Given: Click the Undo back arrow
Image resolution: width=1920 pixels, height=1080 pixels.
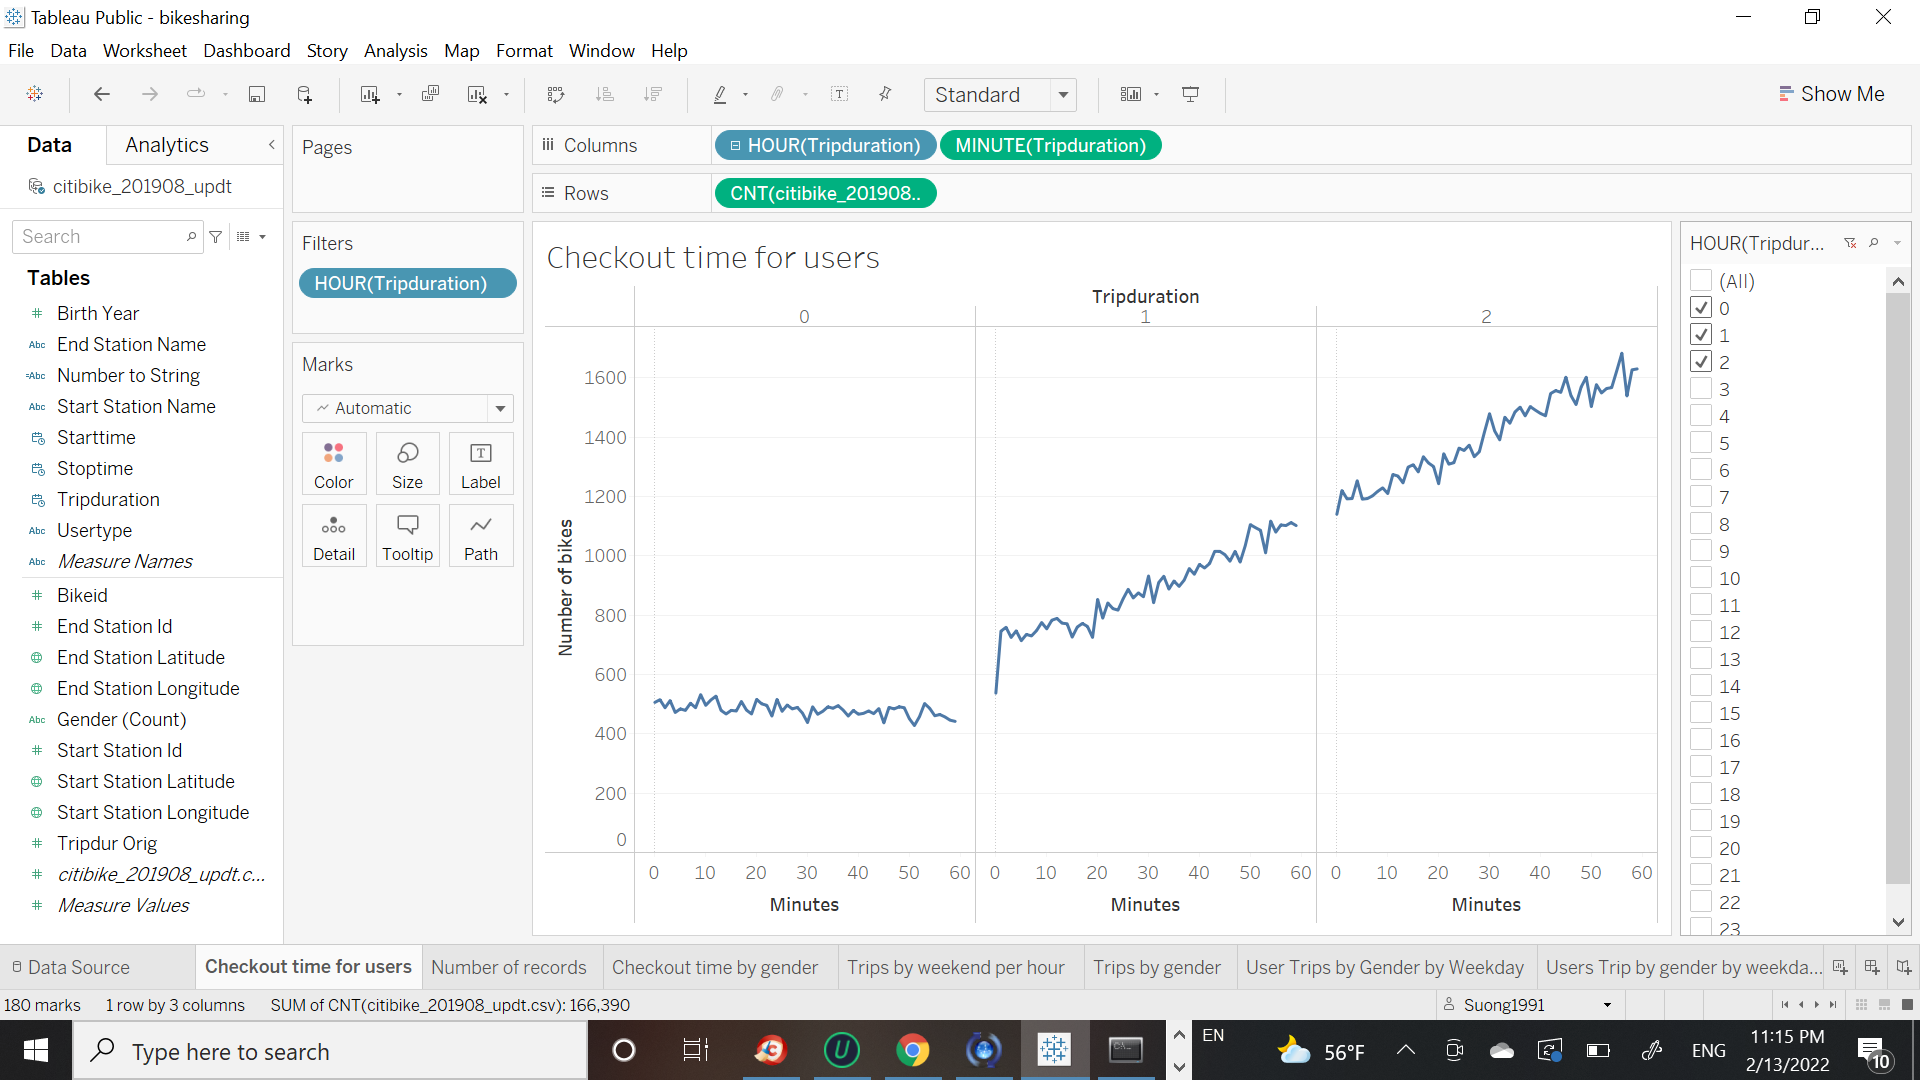Looking at the screenshot, I should pos(101,94).
